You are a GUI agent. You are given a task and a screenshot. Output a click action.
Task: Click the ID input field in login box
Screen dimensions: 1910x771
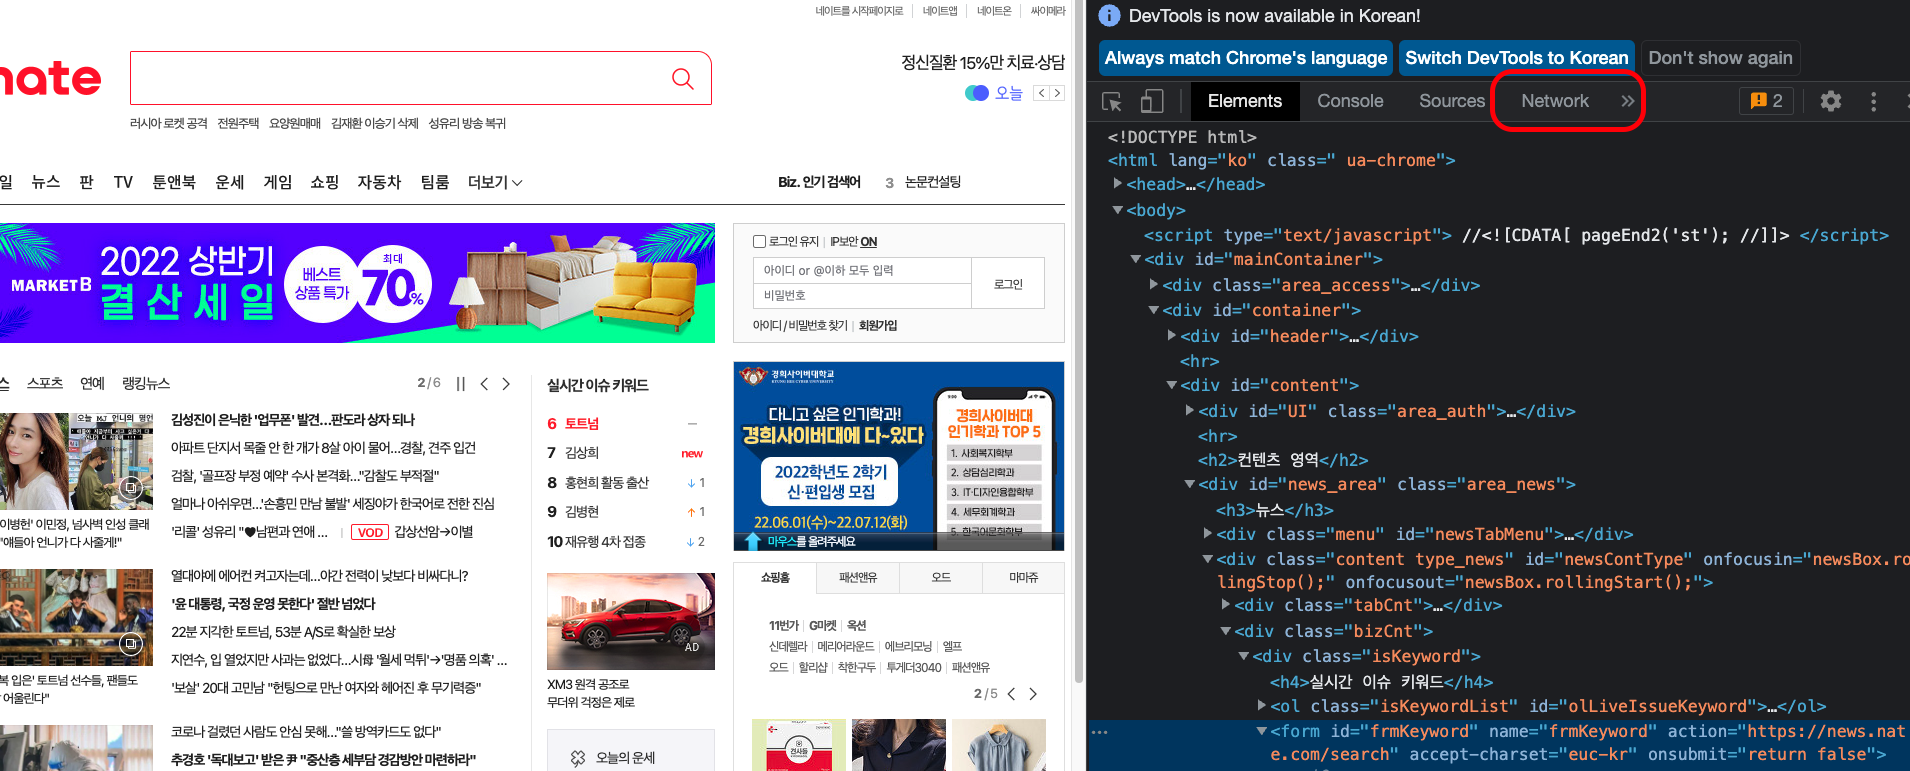click(862, 271)
